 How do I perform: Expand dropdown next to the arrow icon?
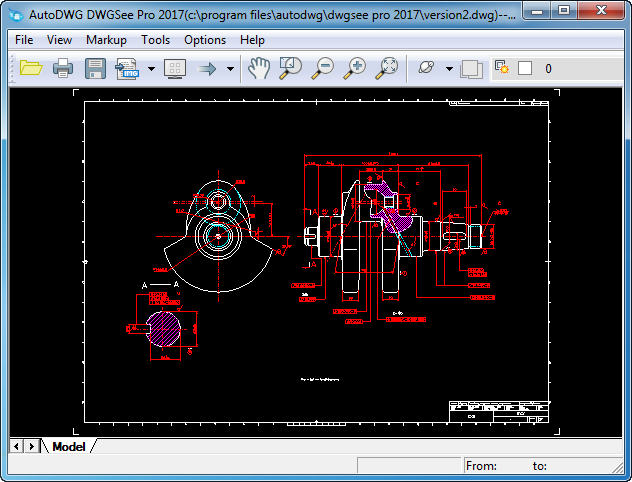click(230, 69)
